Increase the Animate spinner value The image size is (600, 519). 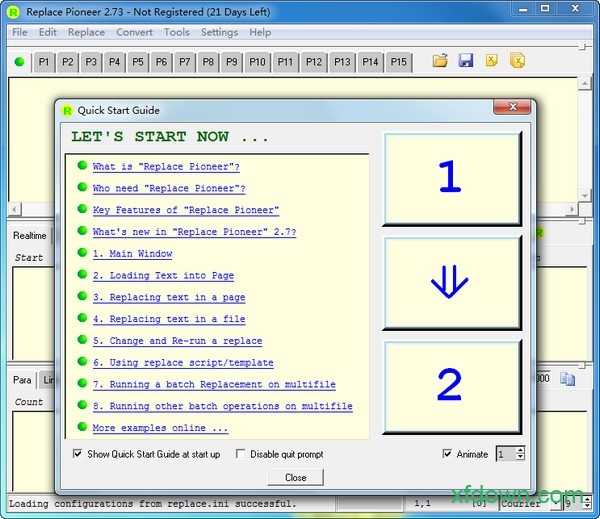pyautogui.click(x=520, y=450)
